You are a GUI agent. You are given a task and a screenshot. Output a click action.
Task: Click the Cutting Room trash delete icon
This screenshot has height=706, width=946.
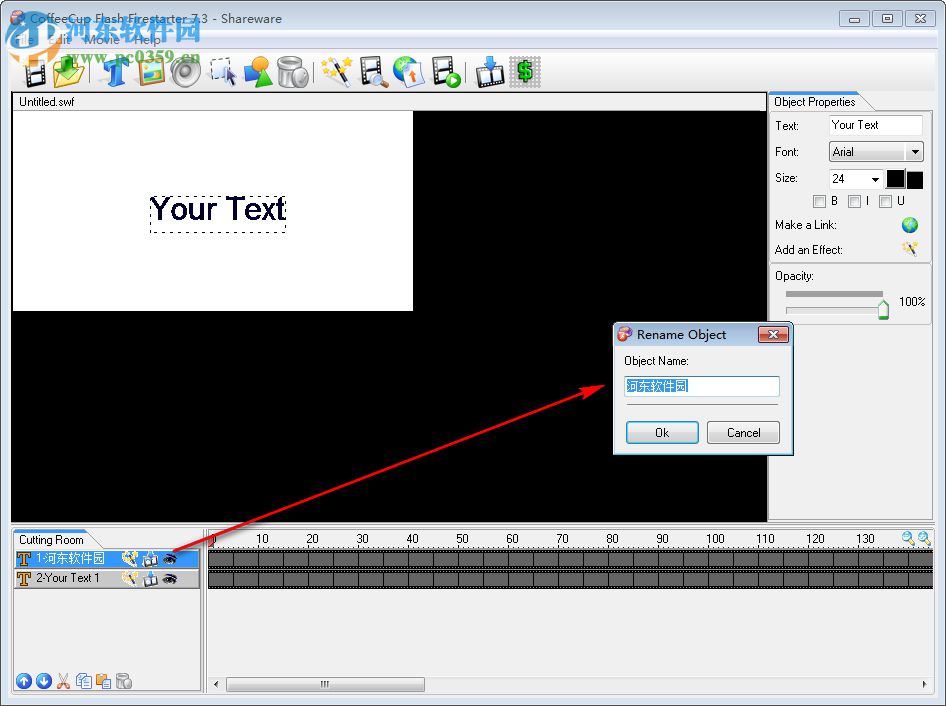click(x=124, y=681)
